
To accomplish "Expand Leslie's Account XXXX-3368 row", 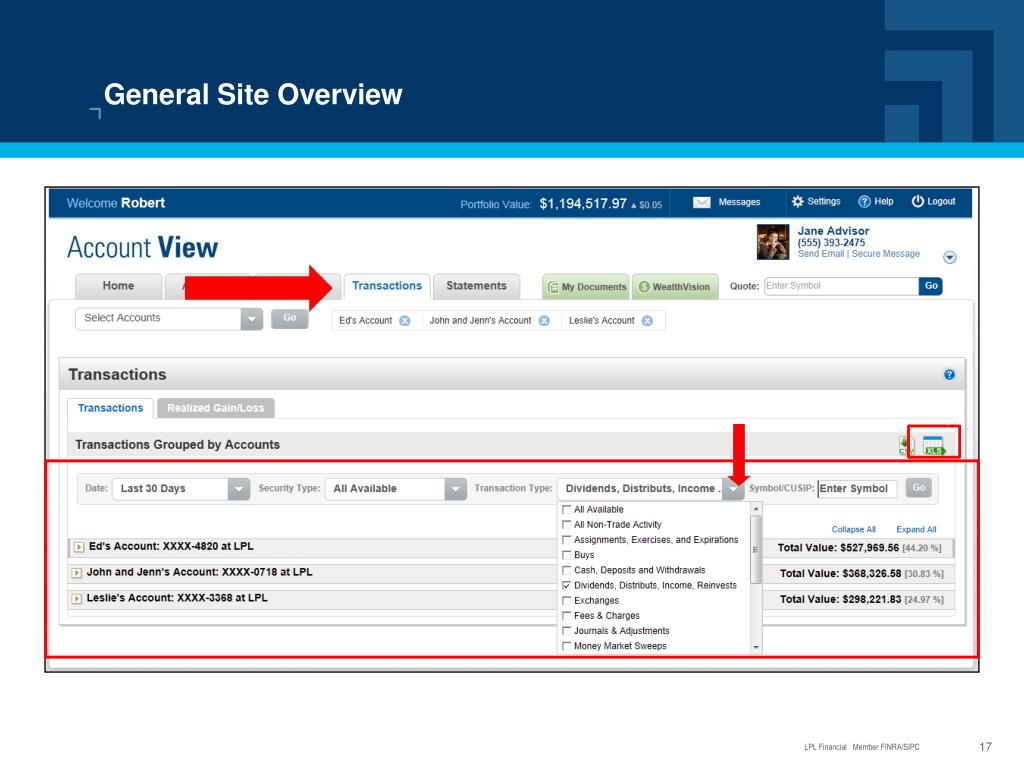I will tap(77, 598).
